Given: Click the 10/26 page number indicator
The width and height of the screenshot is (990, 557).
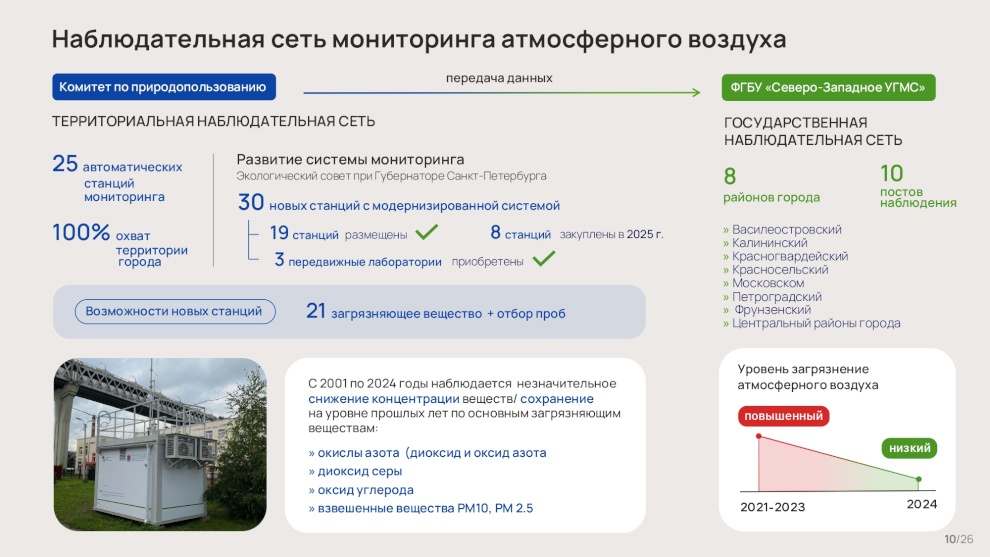Looking at the screenshot, I should click(958, 539).
